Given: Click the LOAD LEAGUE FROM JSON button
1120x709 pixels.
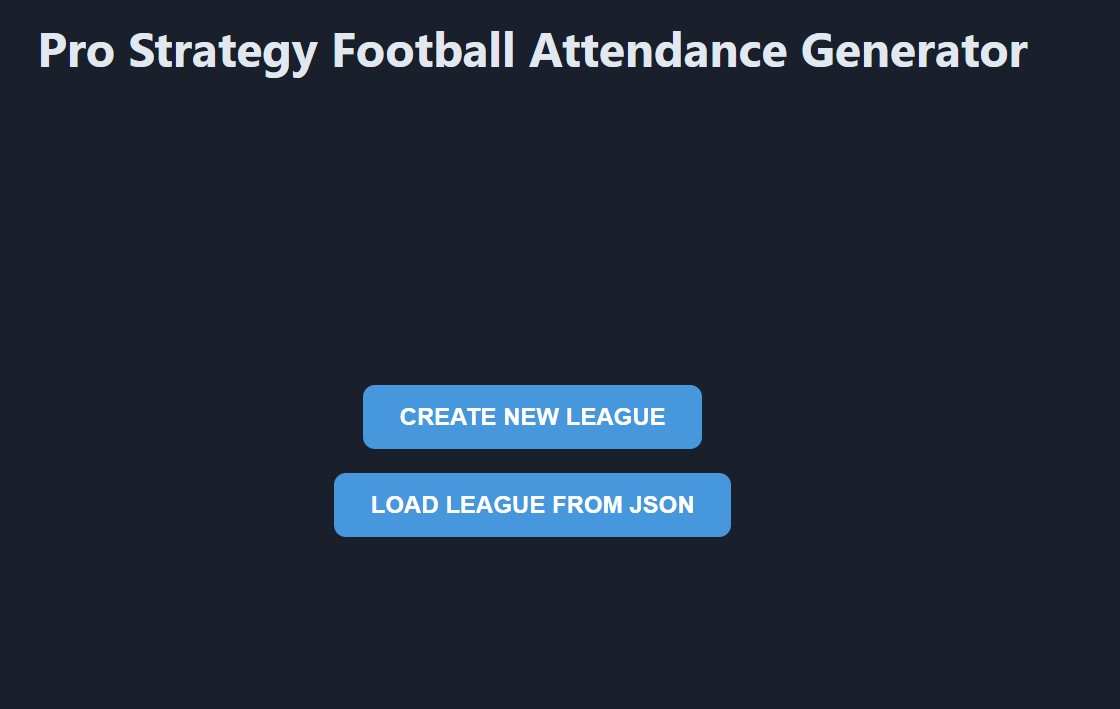Looking at the screenshot, I should point(532,505).
